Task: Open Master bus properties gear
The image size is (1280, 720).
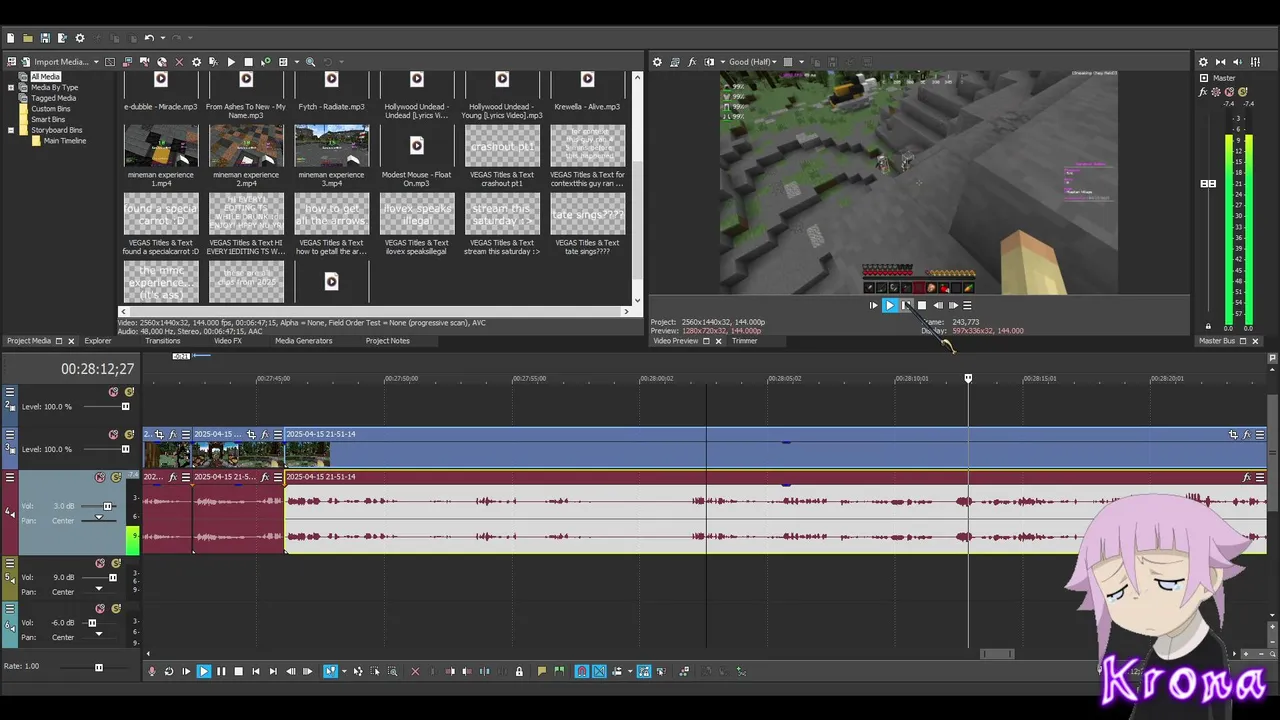Action: [1203, 62]
